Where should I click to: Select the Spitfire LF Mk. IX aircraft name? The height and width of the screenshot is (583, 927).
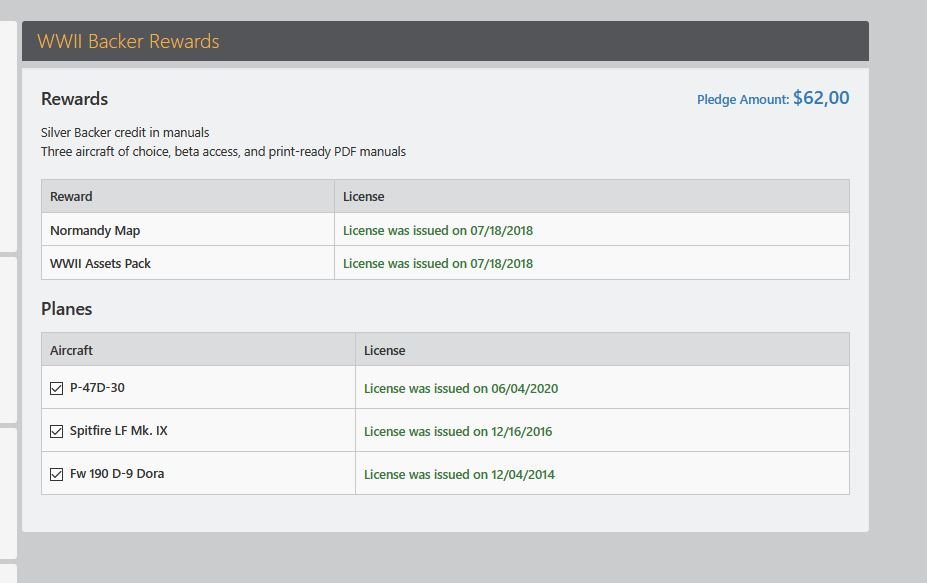coord(119,430)
